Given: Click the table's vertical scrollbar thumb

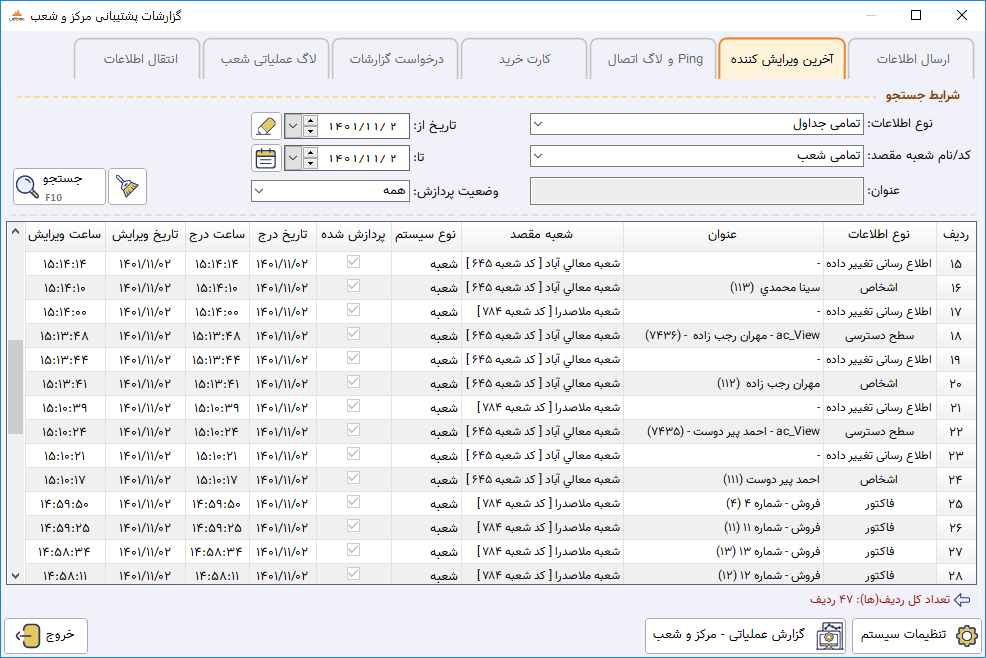Looking at the screenshot, I should 16,387.
